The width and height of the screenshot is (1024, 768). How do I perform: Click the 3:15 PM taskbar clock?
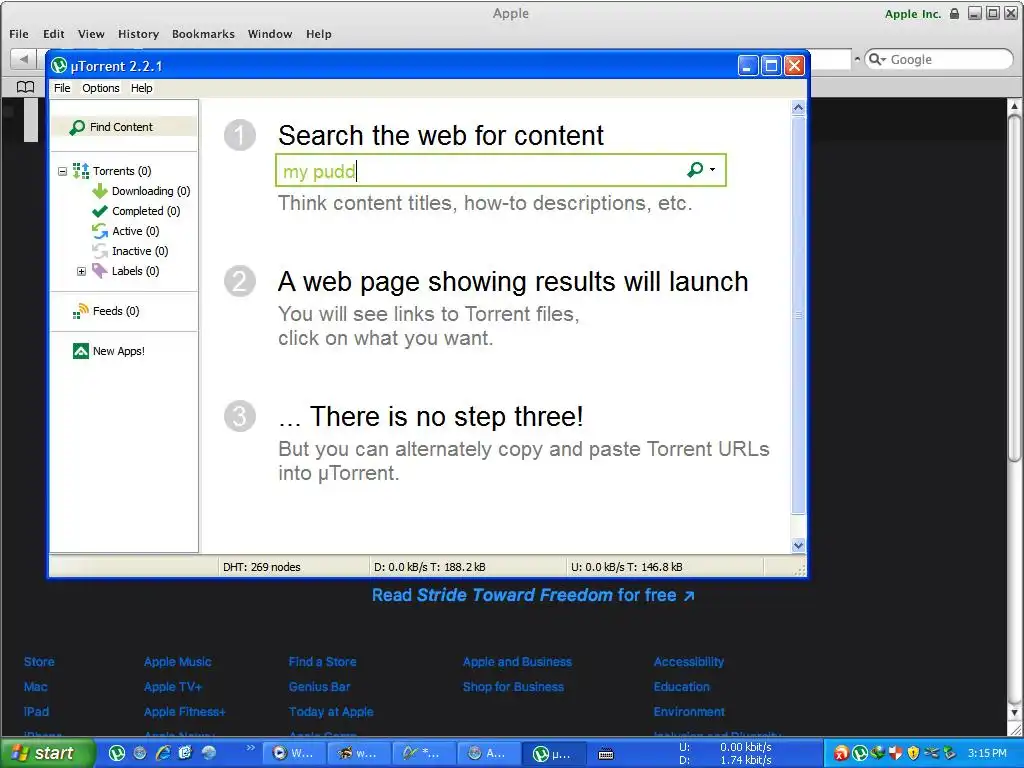coord(987,753)
